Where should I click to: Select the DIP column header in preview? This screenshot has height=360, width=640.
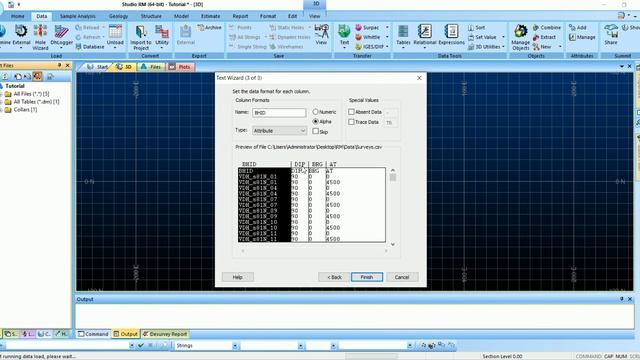300,164
